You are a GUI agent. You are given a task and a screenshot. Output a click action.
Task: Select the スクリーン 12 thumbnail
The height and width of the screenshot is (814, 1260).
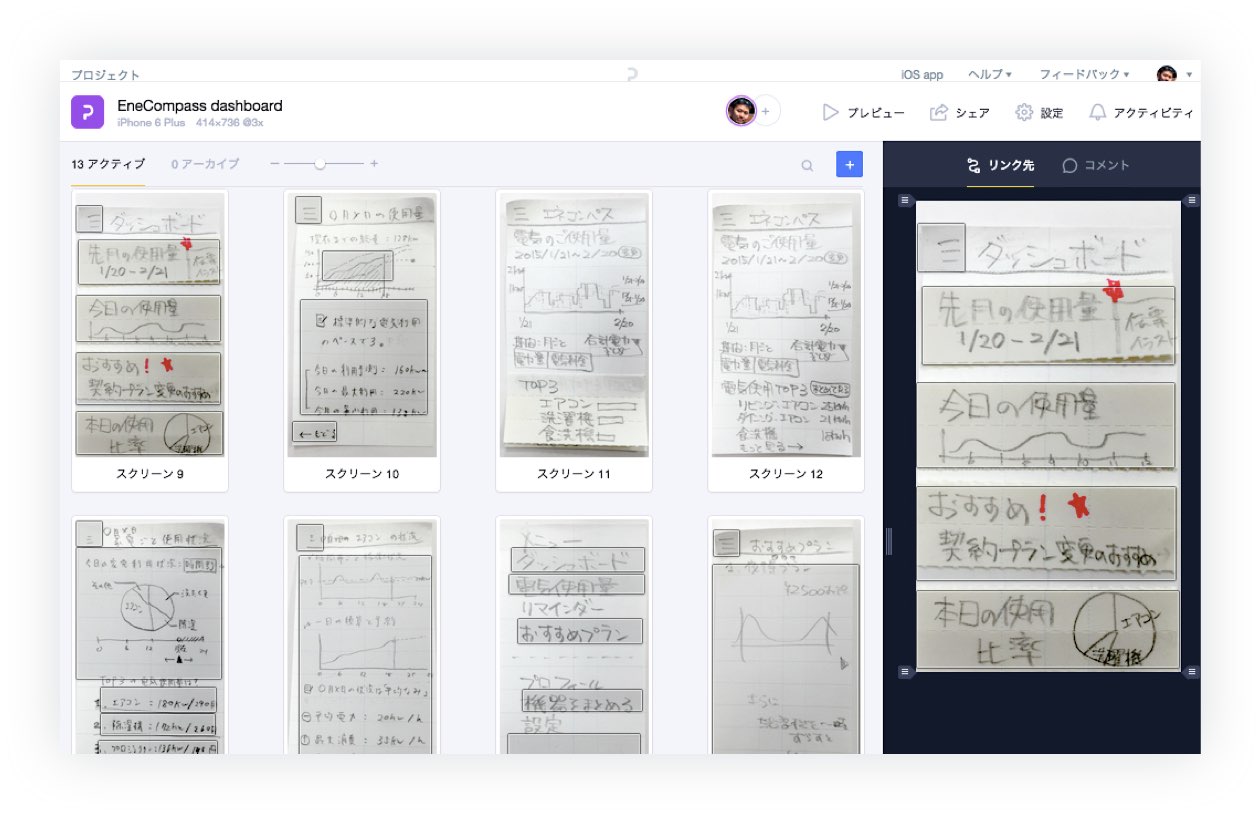tap(786, 325)
